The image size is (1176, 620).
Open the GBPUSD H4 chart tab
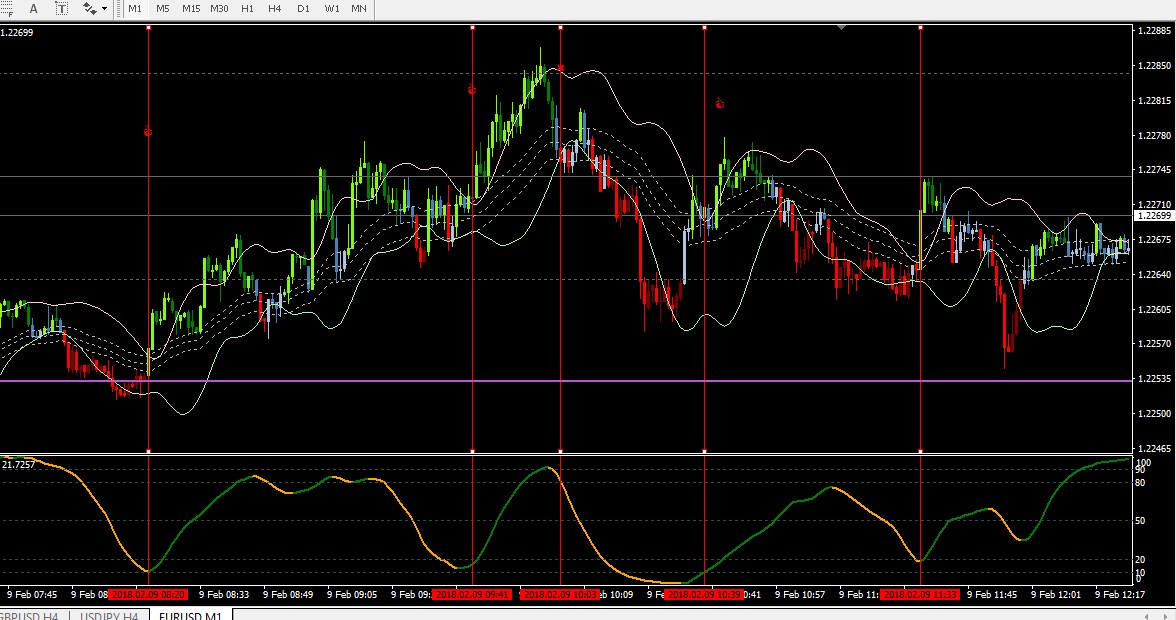[30, 616]
